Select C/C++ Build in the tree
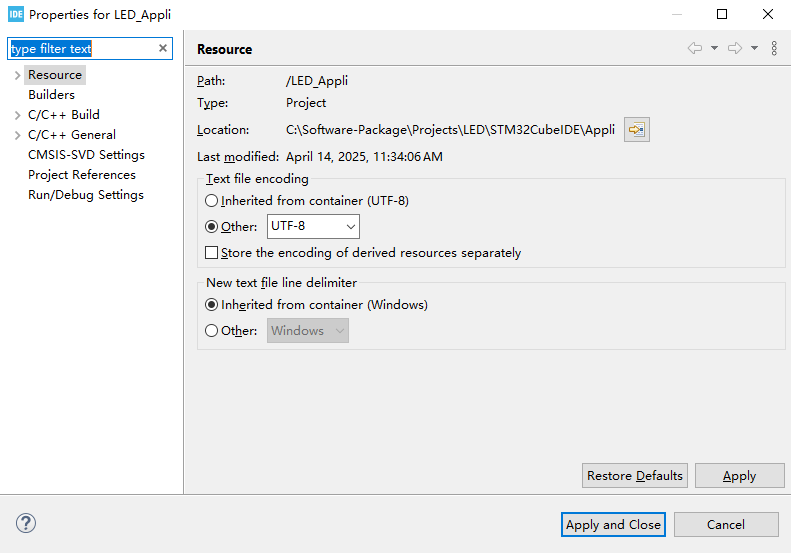791x553 pixels. pyautogui.click(x=64, y=115)
